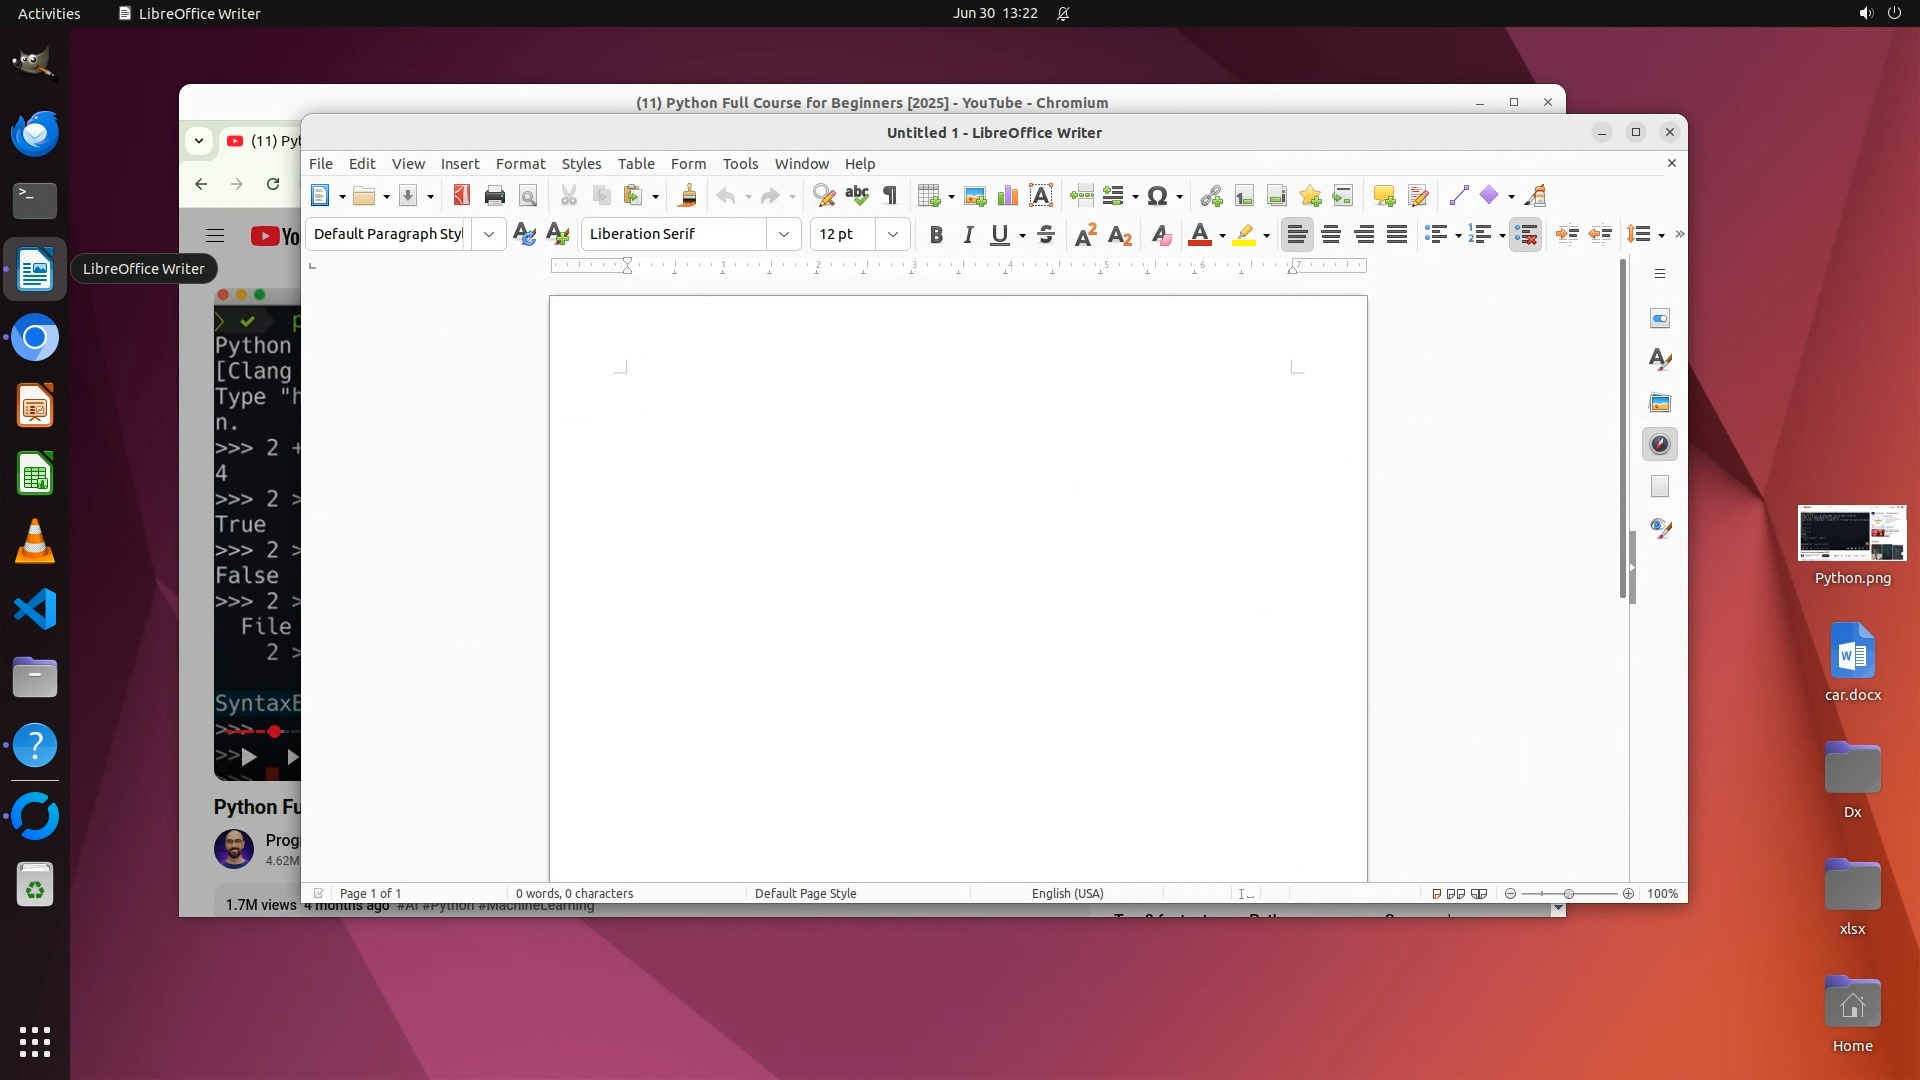
Task: Click the zoom slider handle
Action: (1568, 893)
